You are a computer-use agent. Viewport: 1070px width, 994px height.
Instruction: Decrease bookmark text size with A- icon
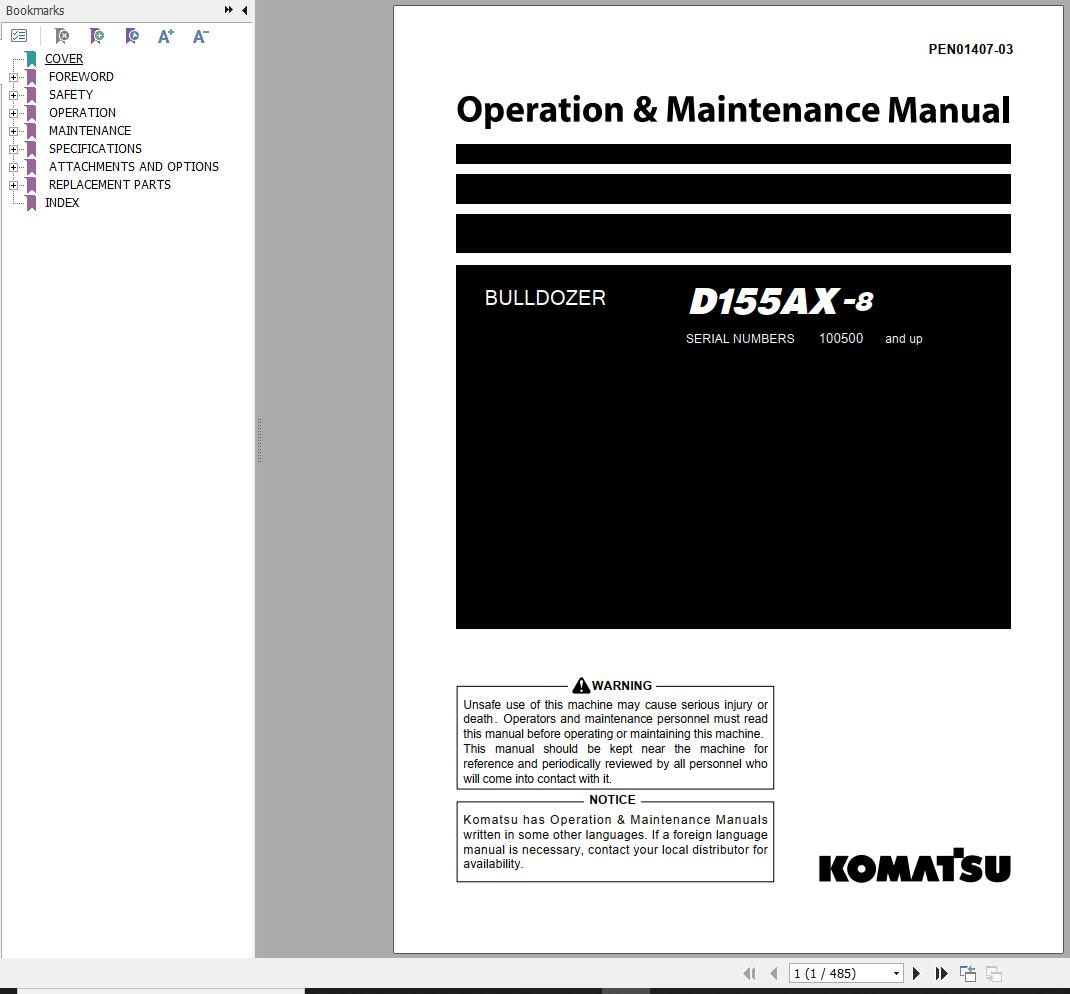tap(199, 36)
